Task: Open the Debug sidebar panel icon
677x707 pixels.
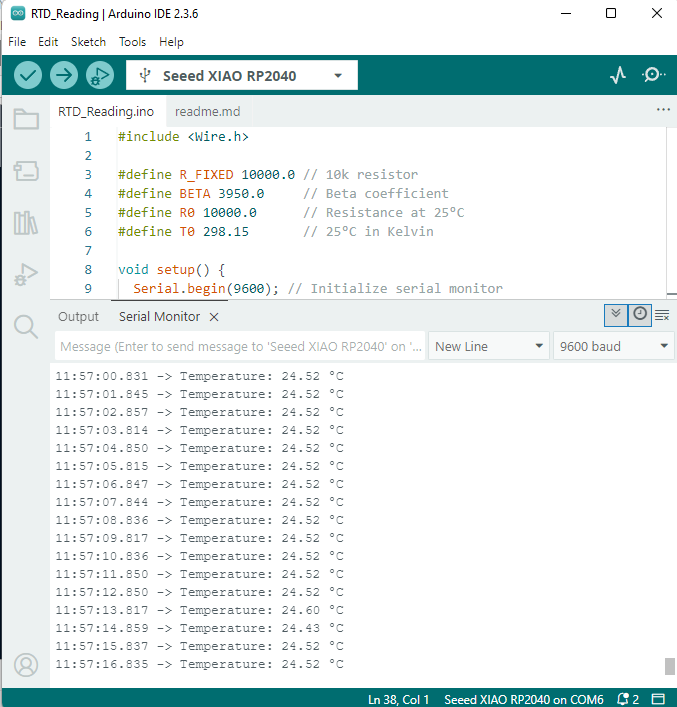Action: [26, 275]
